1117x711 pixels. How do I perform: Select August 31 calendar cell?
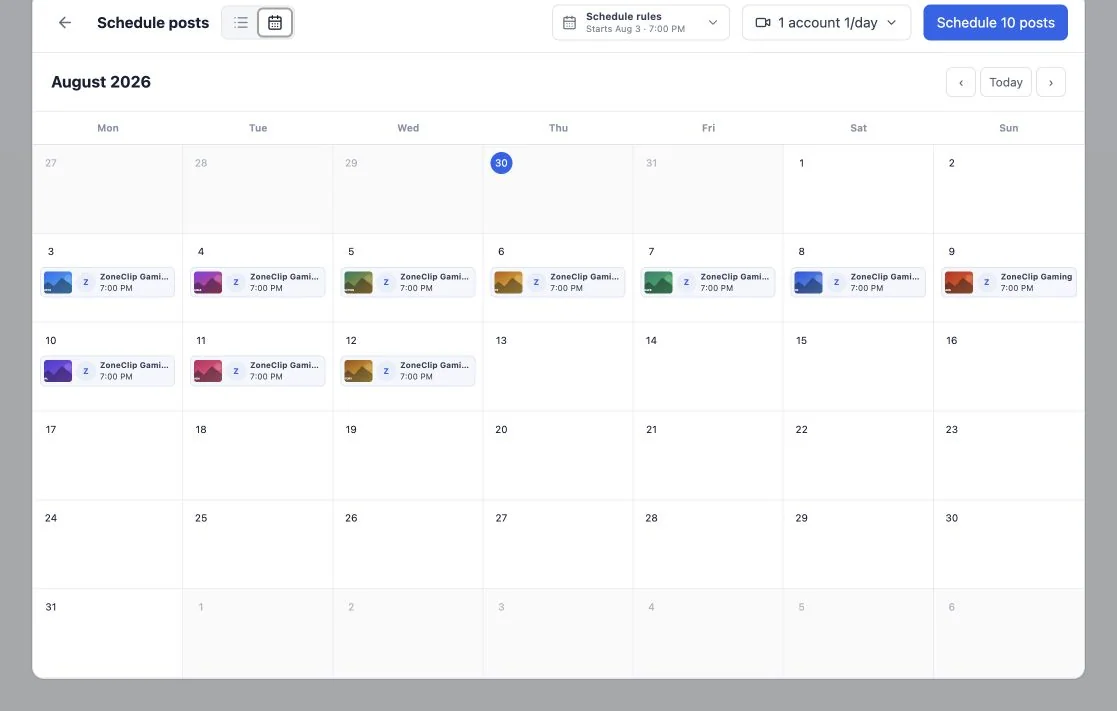[x=108, y=633]
